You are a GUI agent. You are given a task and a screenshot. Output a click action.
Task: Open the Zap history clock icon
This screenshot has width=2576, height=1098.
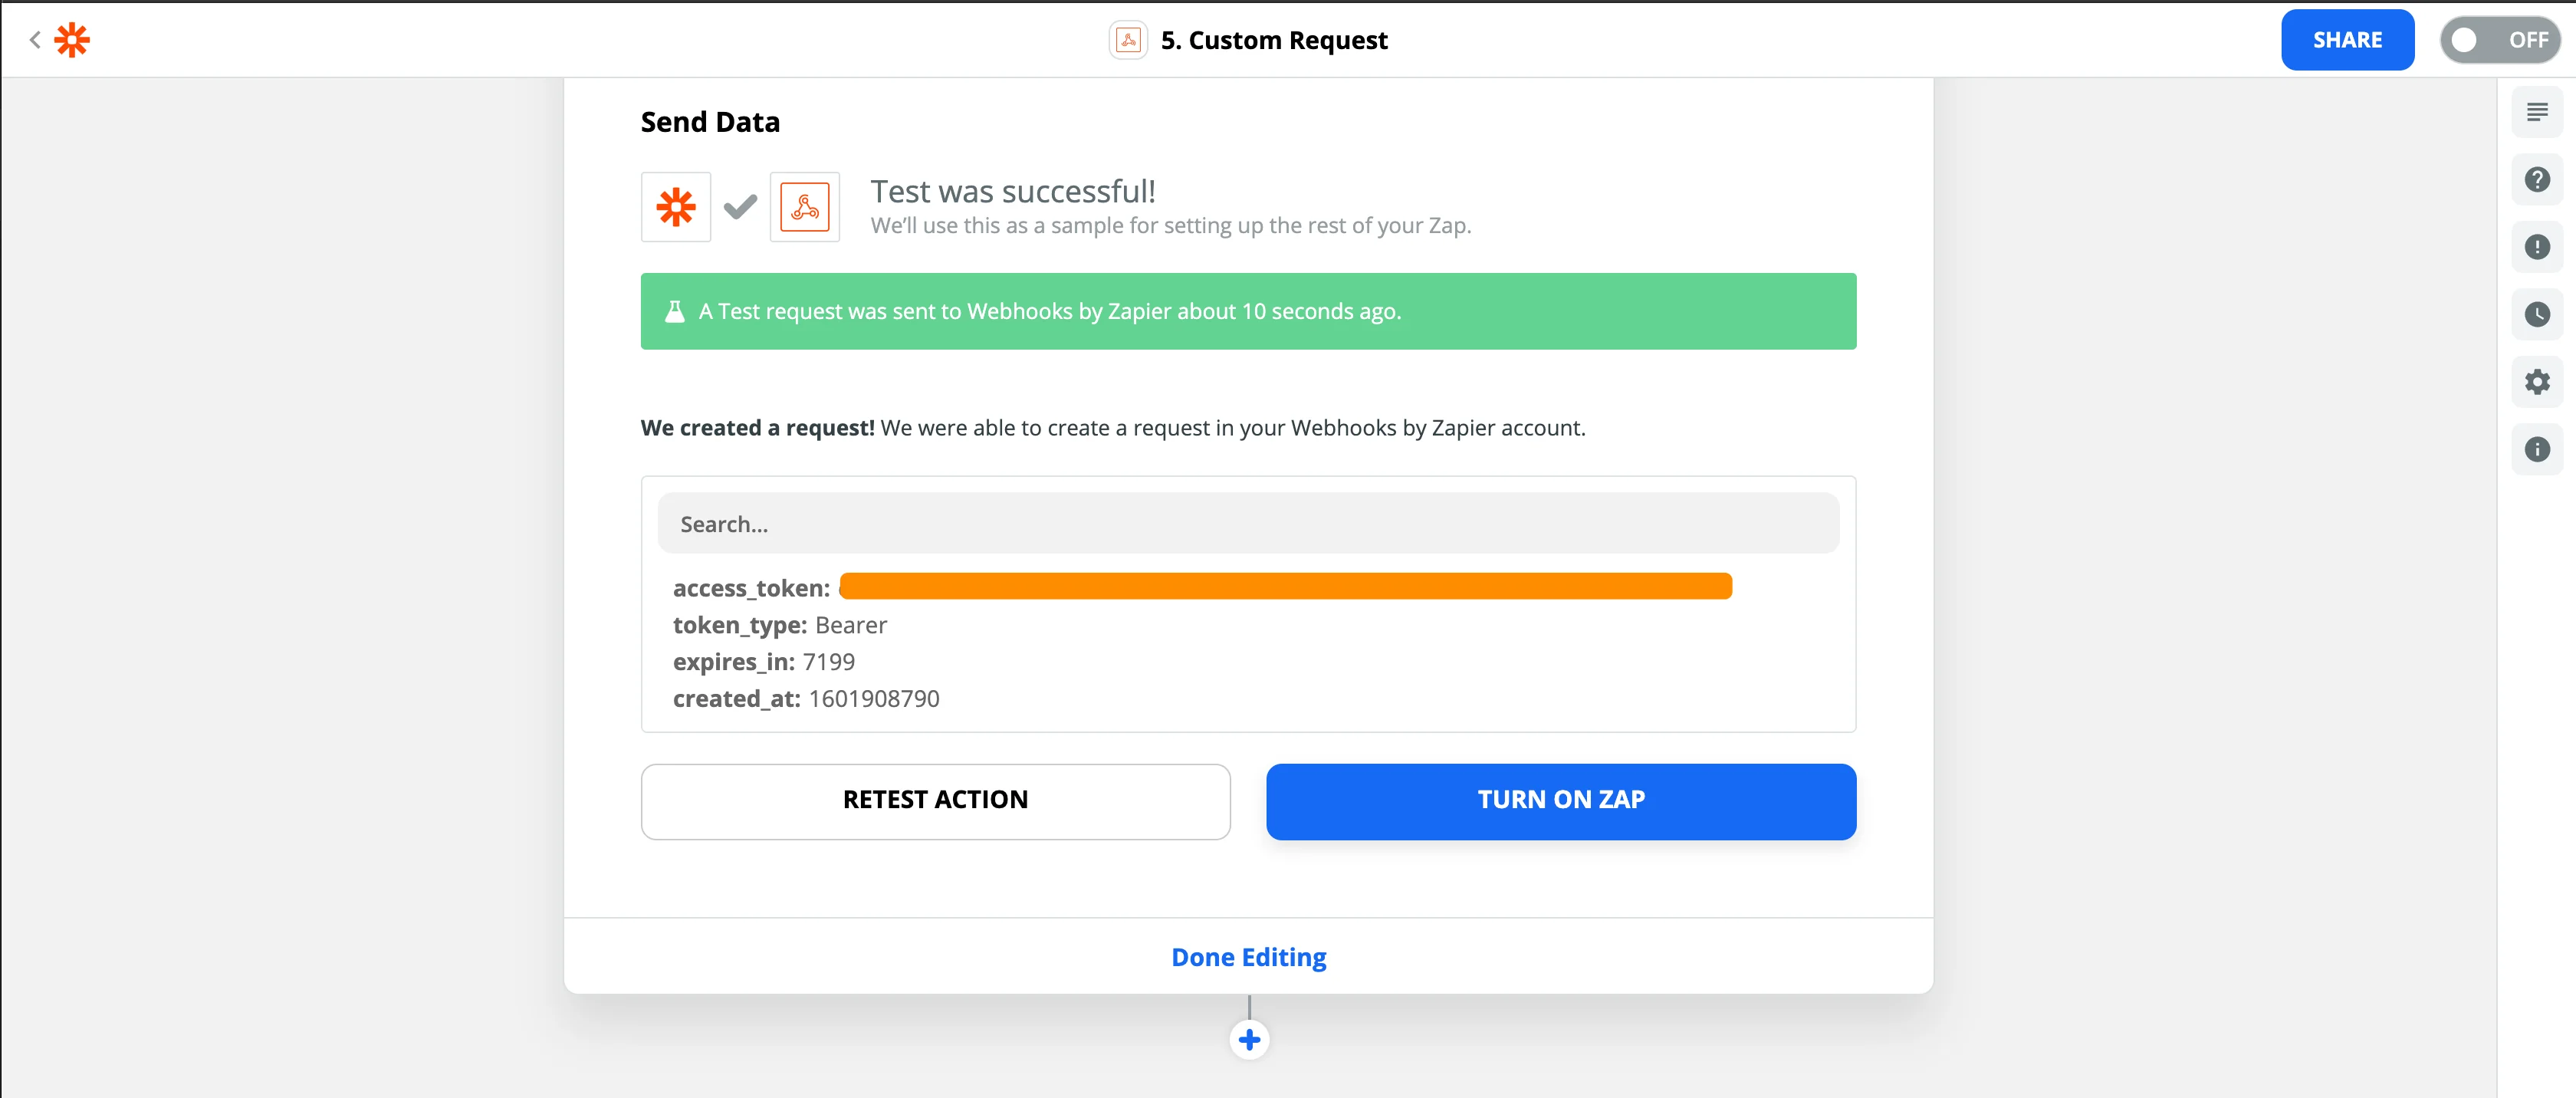2536,315
